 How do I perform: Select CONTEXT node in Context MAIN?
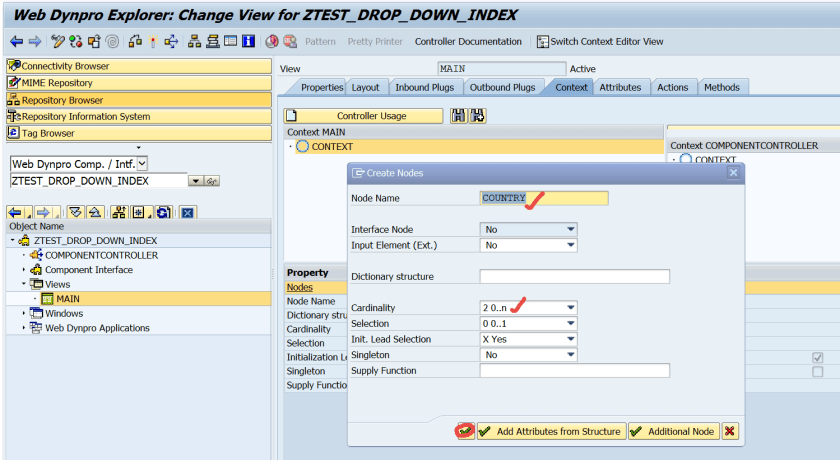[332, 146]
